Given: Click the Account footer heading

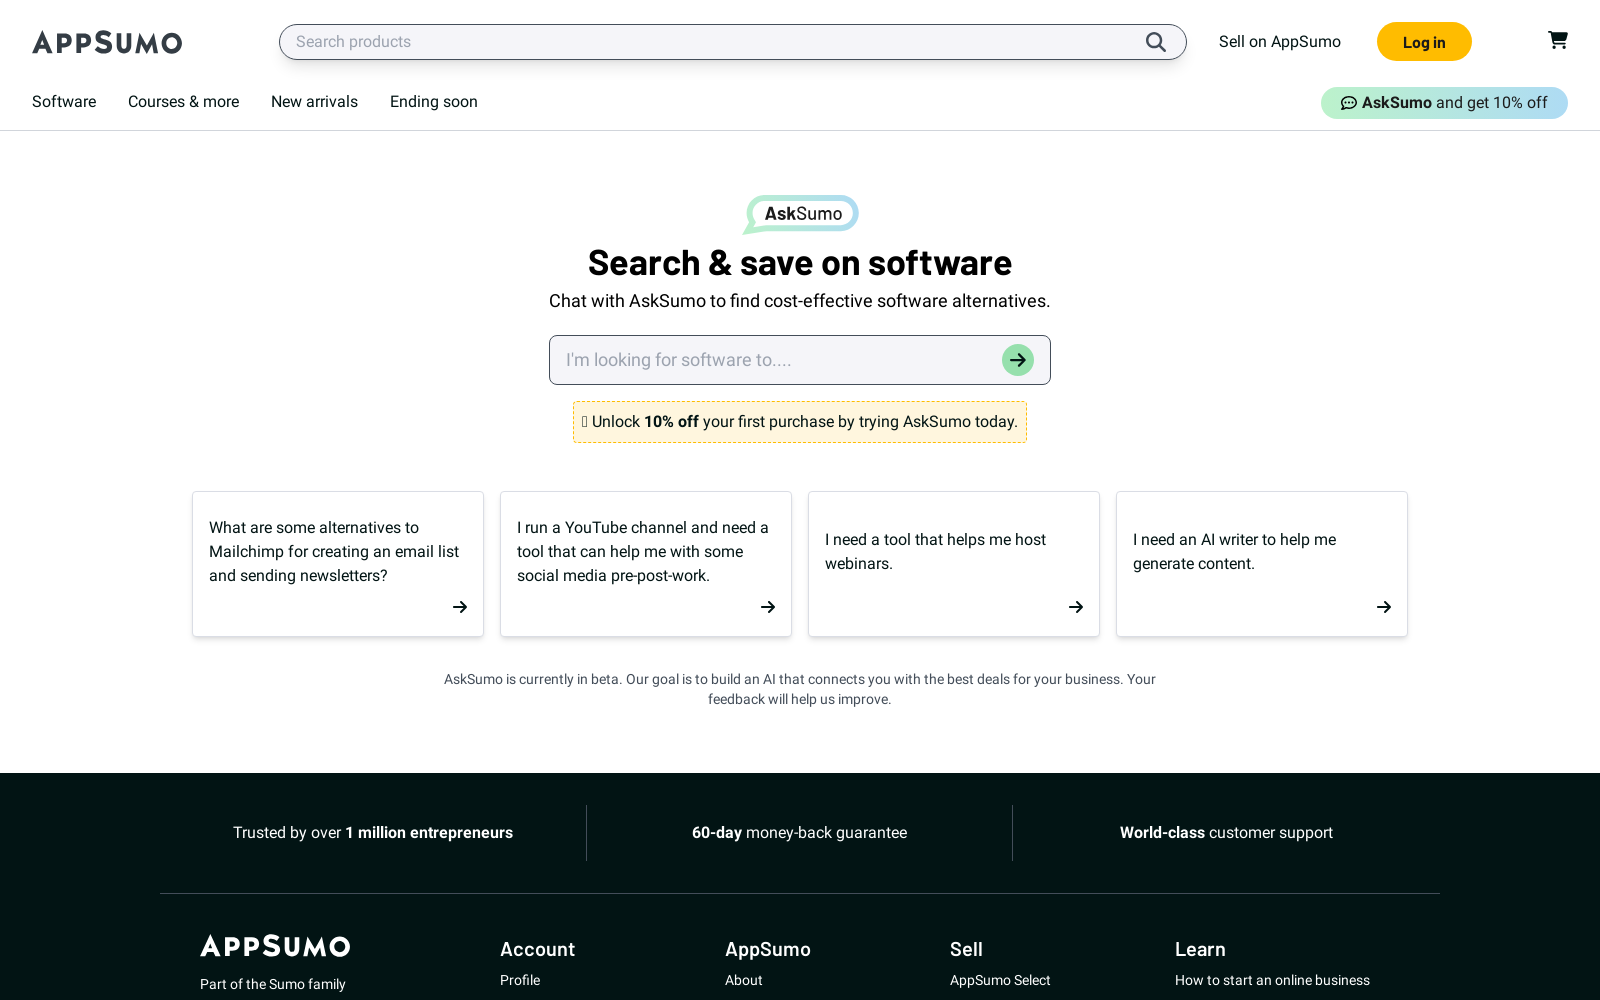Looking at the screenshot, I should pyautogui.click(x=538, y=950).
